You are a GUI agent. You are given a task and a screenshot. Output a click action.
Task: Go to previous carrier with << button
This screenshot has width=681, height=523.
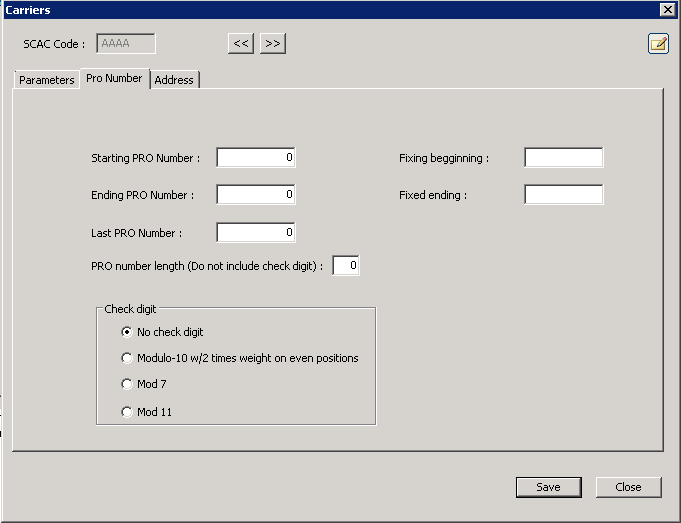tap(241, 43)
